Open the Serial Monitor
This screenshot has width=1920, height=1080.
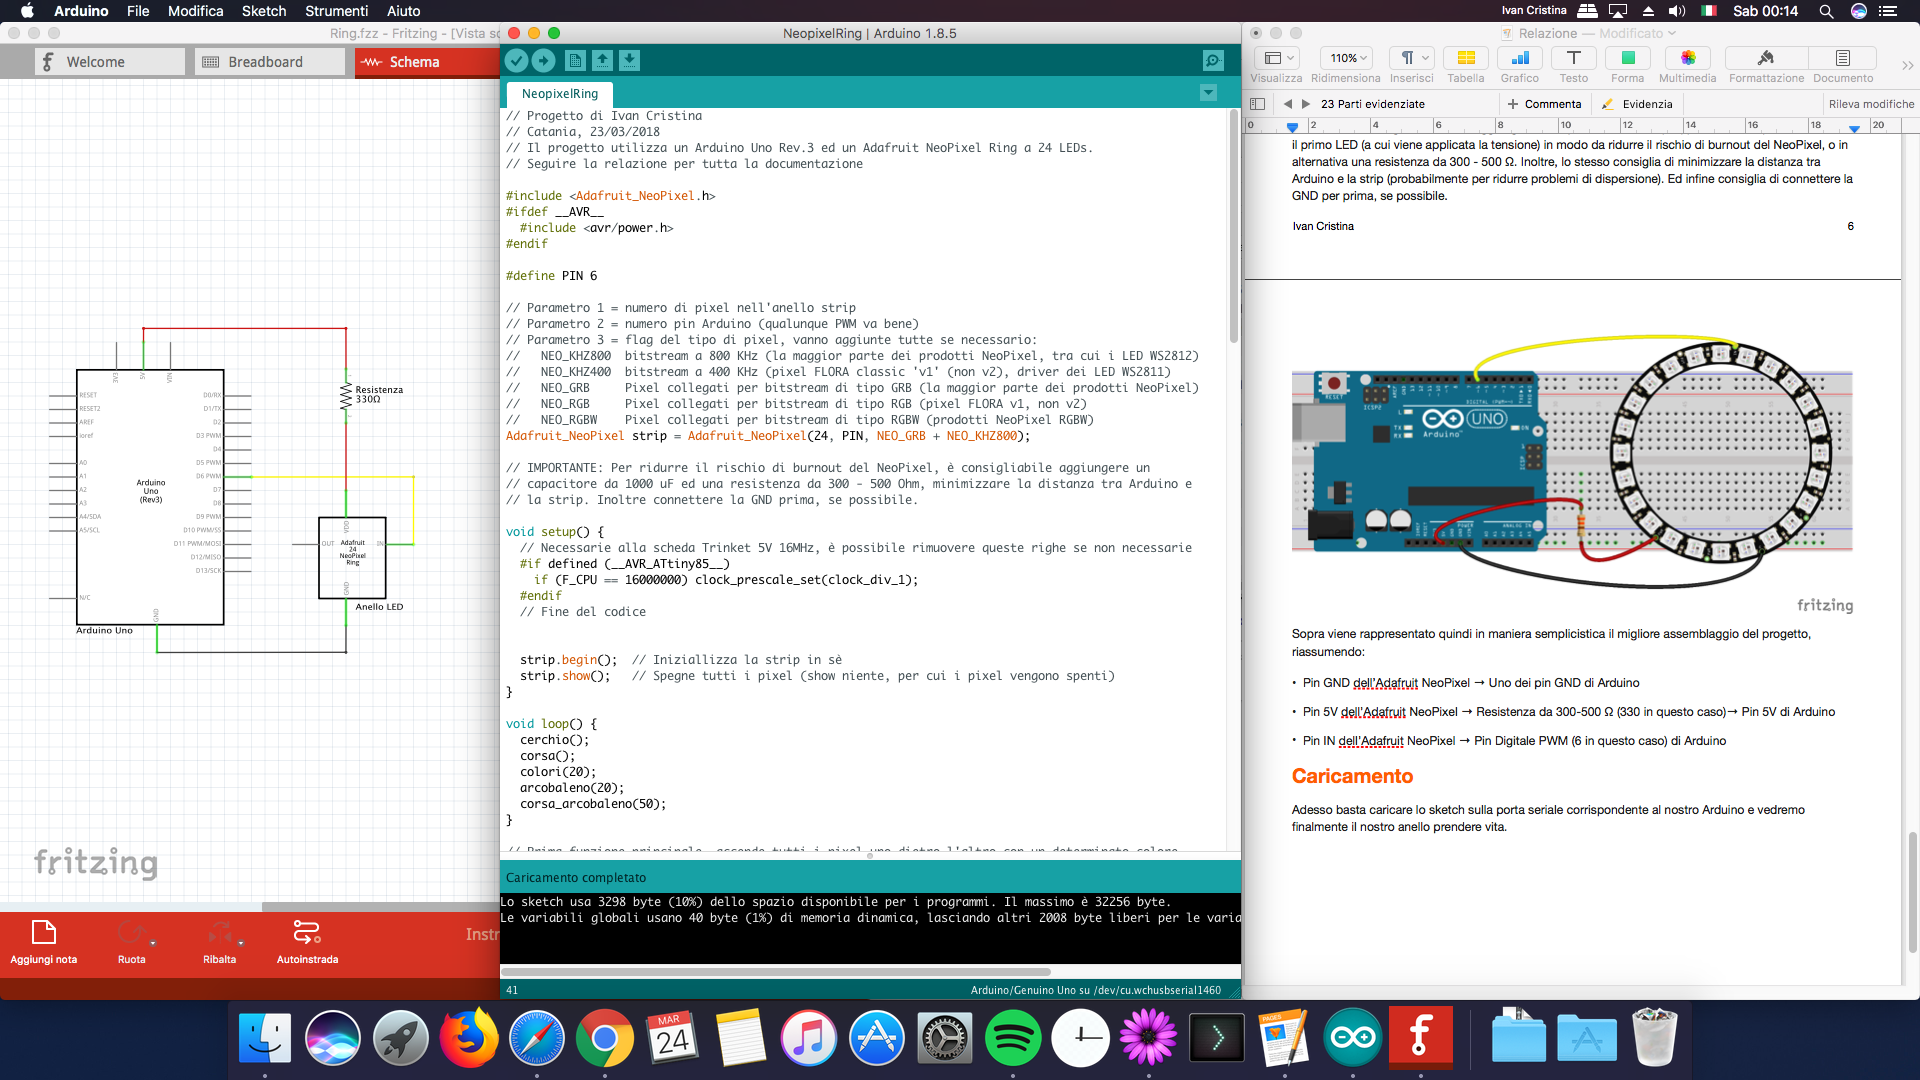[x=1212, y=61]
